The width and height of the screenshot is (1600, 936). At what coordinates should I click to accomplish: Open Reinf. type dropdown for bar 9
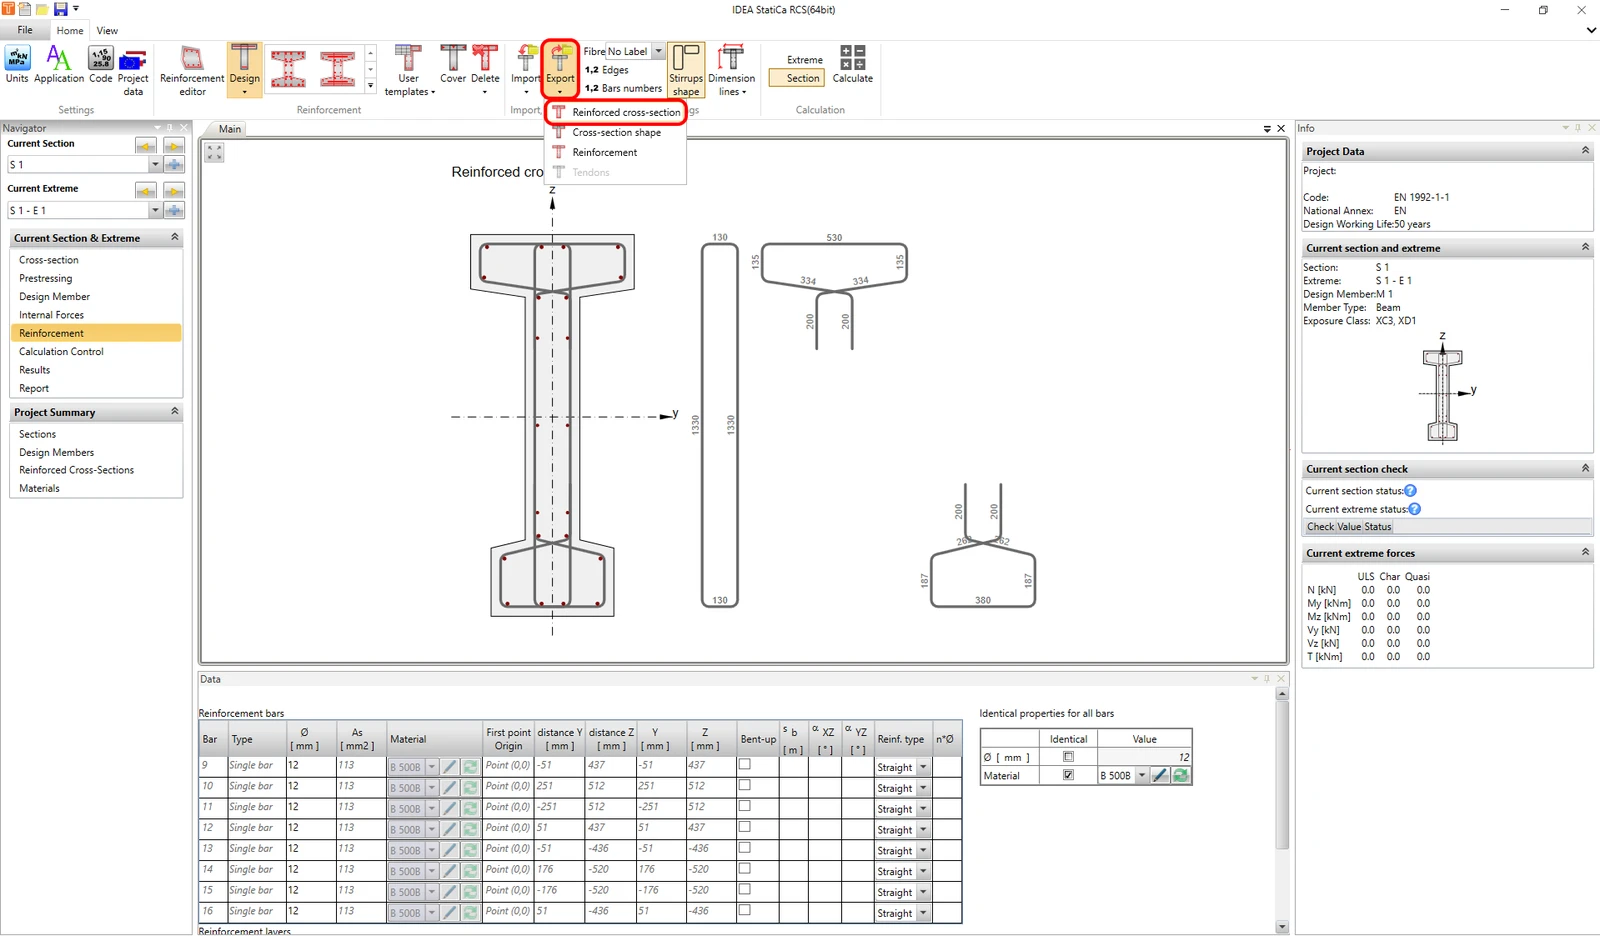pos(923,767)
